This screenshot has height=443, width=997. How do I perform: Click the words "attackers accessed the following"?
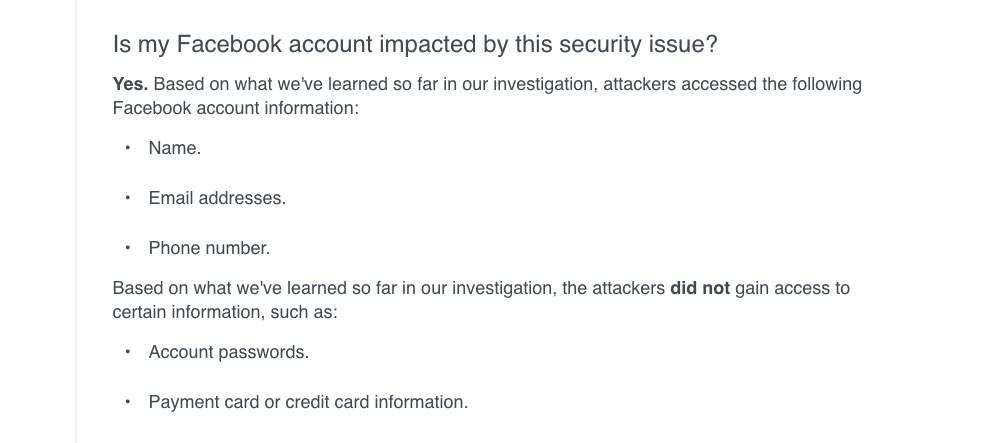tap(732, 85)
